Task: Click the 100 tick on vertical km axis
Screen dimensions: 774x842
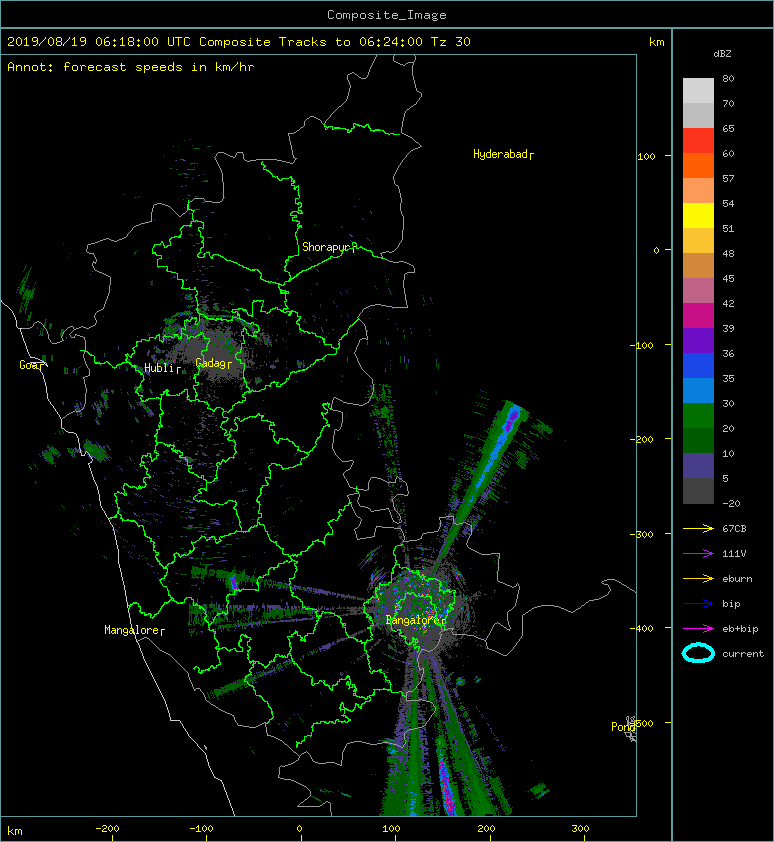Action: point(646,157)
